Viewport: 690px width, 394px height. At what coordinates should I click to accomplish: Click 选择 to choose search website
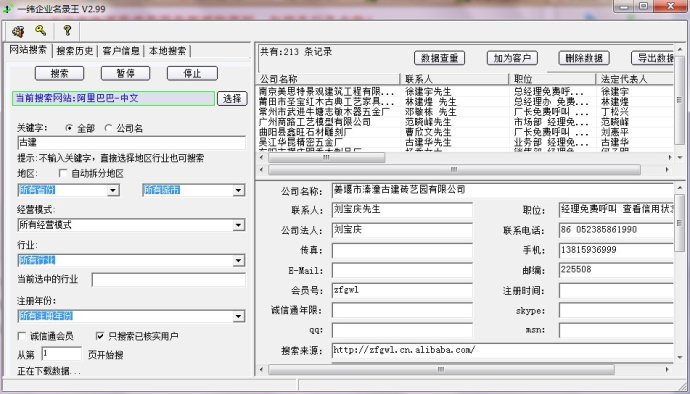[232, 98]
